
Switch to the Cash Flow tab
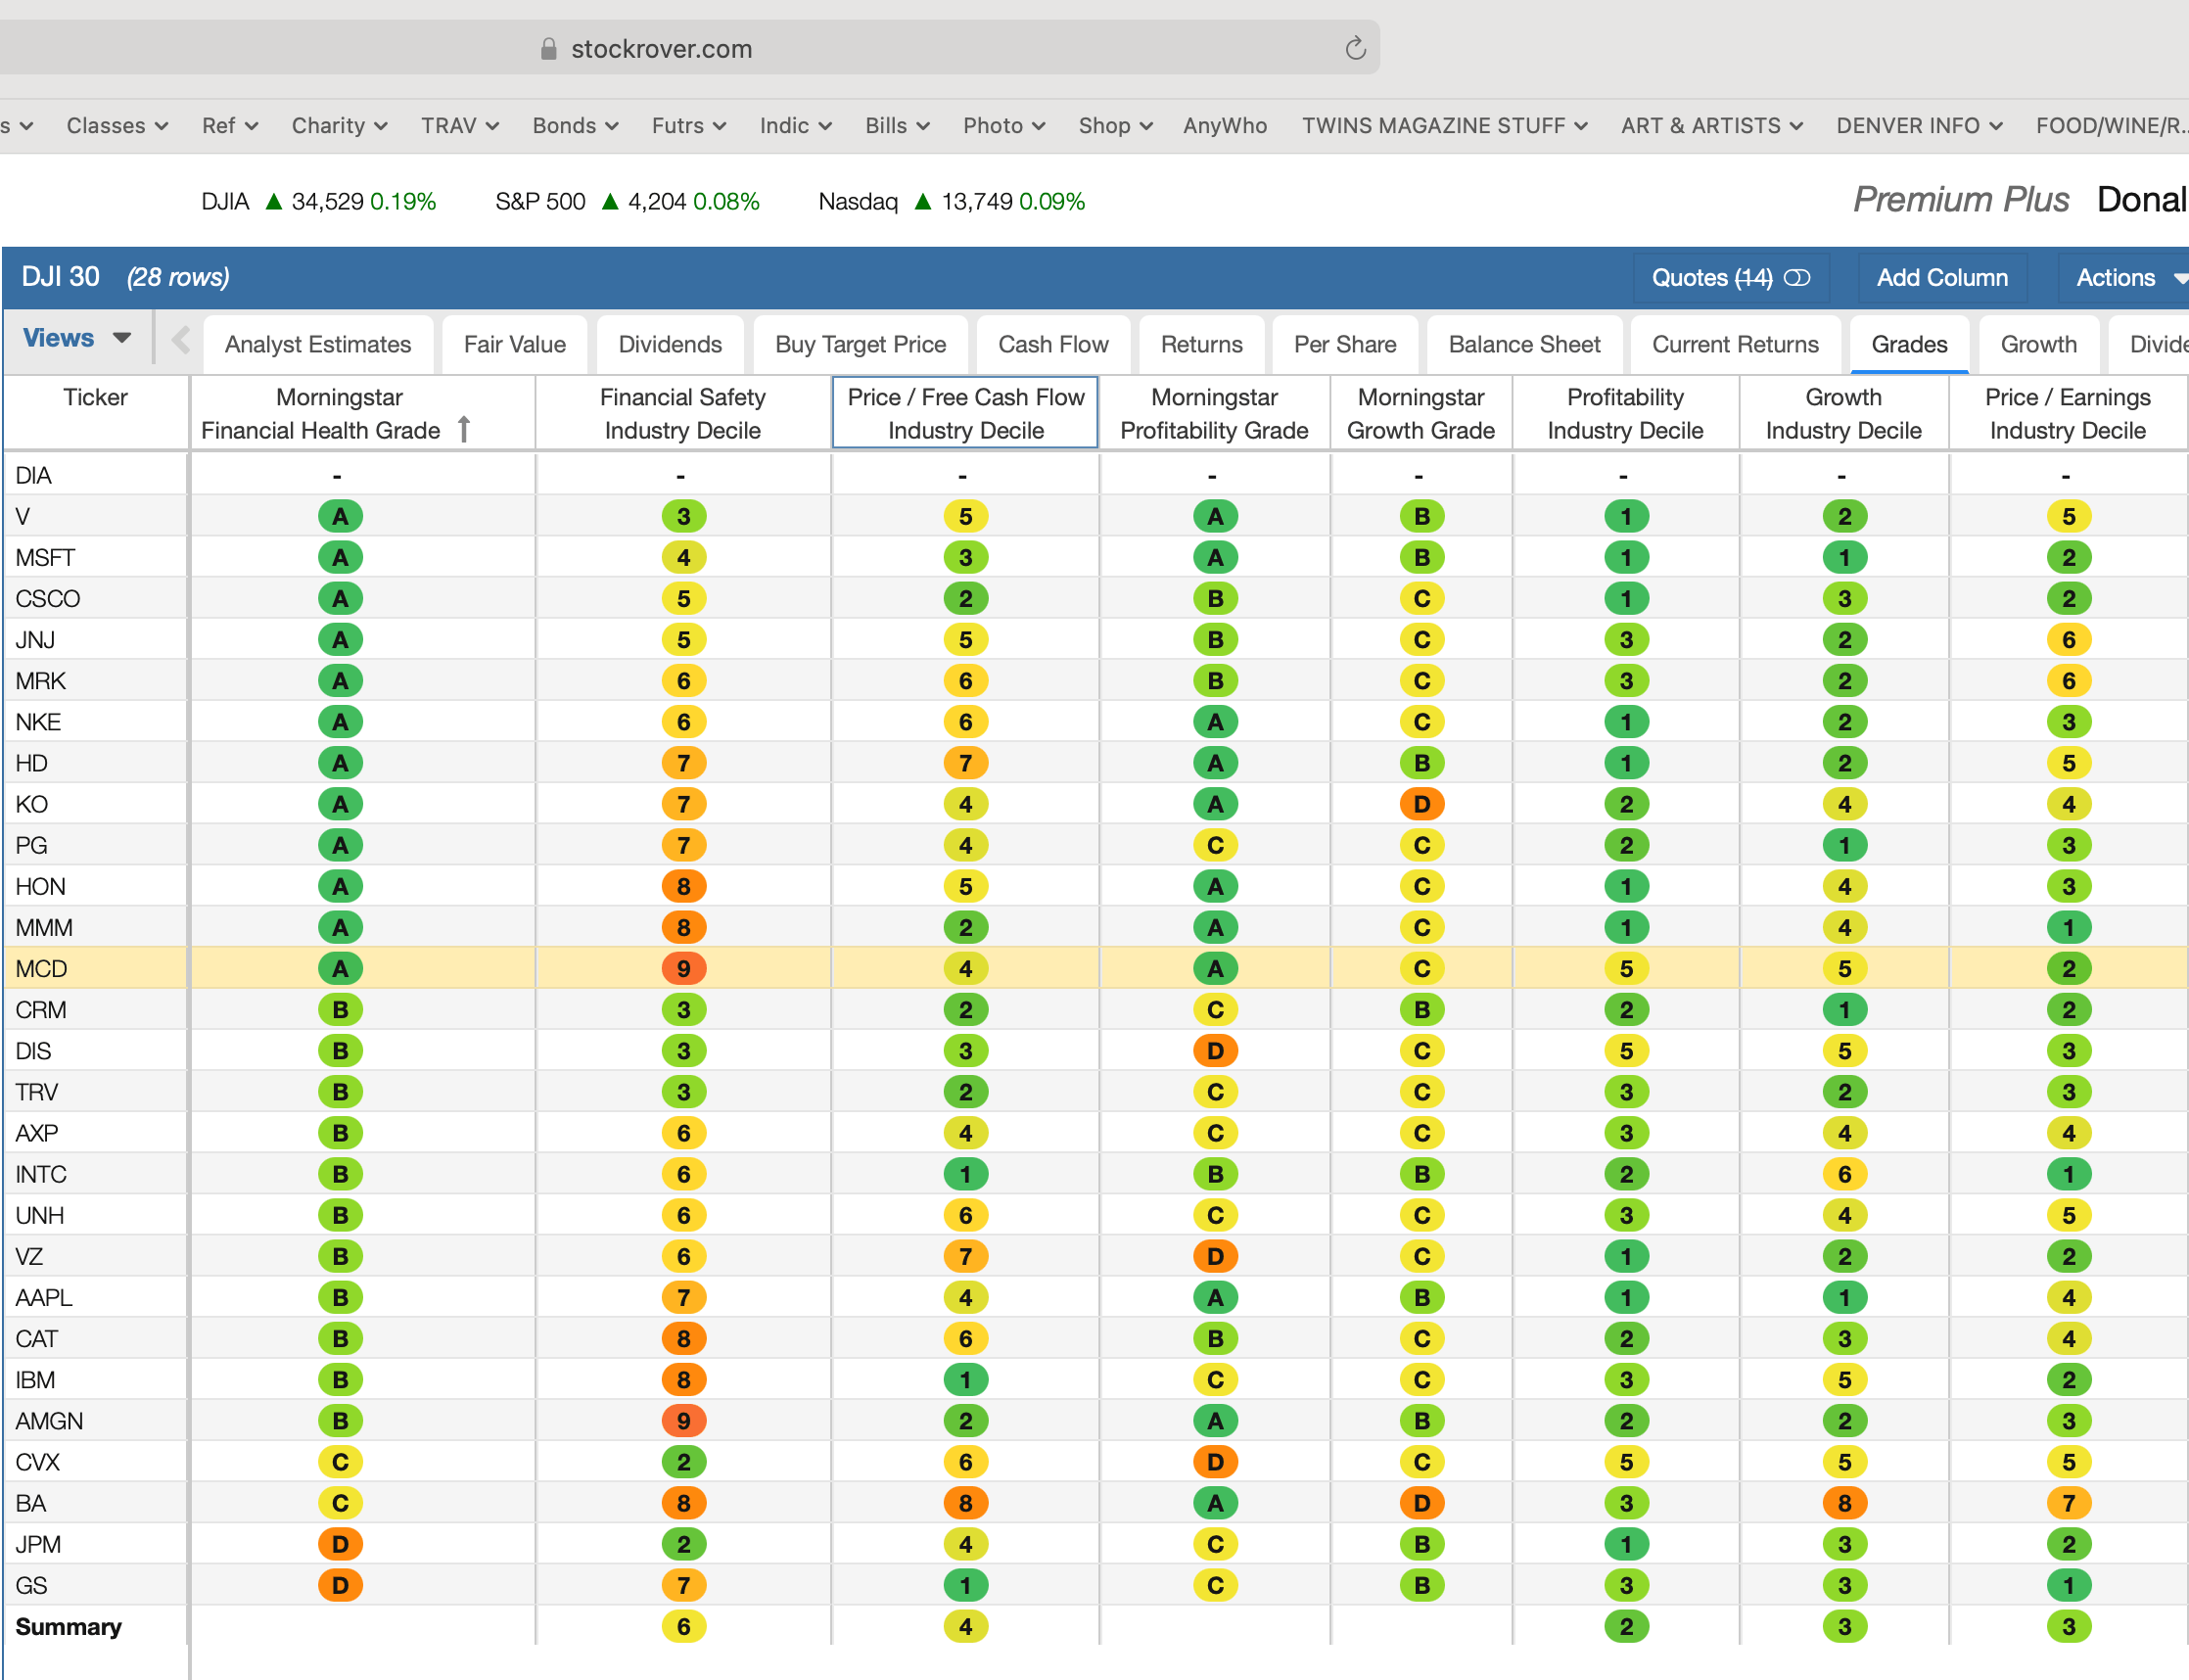pyautogui.click(x=1053, y=344)
